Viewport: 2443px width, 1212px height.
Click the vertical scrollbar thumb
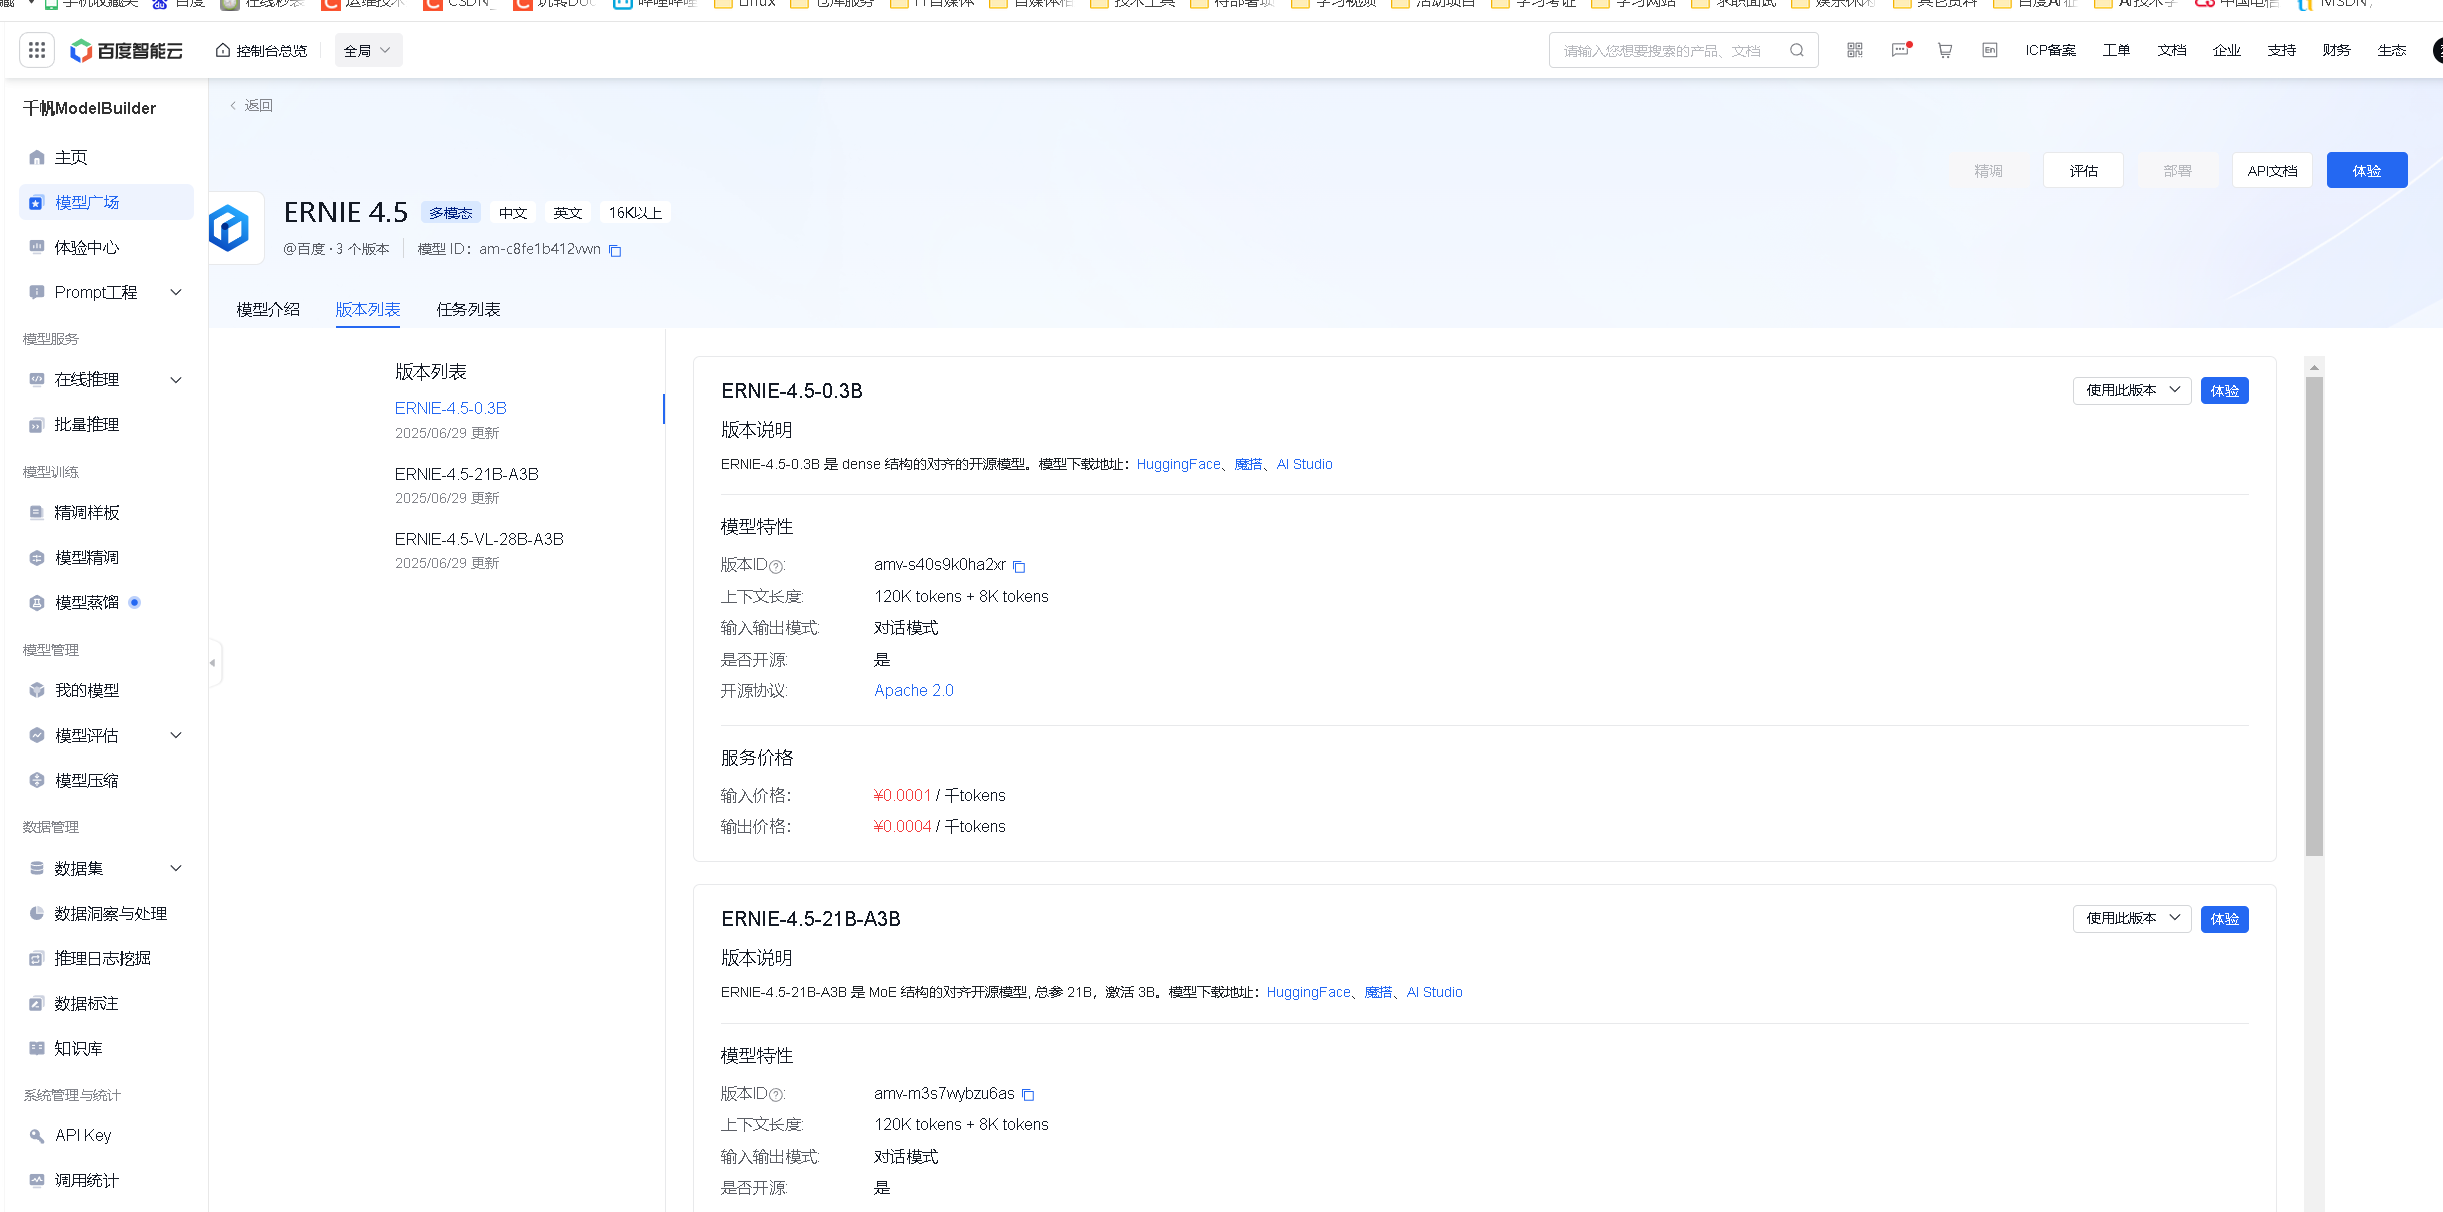[2314, 616]
